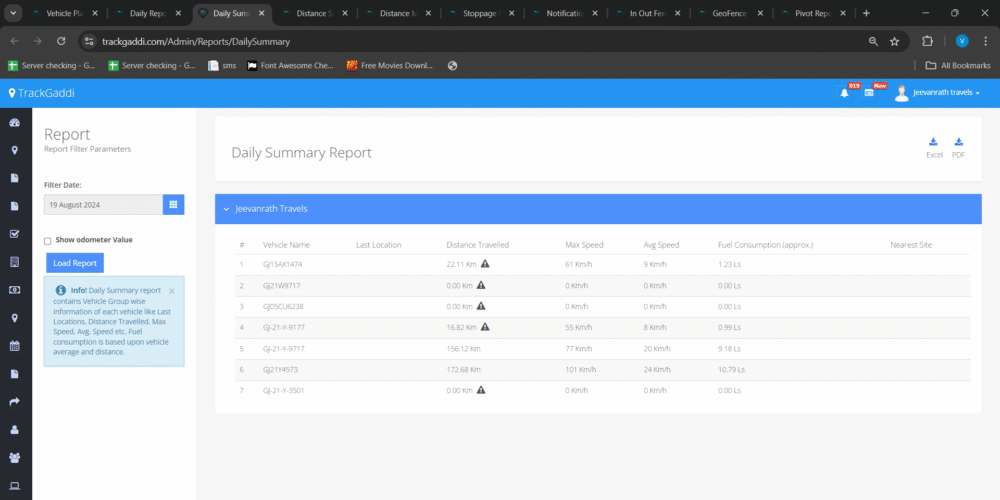Open the browser tab search dropdown
Screen dimensions: 1000x500
[x=15, y=13]
